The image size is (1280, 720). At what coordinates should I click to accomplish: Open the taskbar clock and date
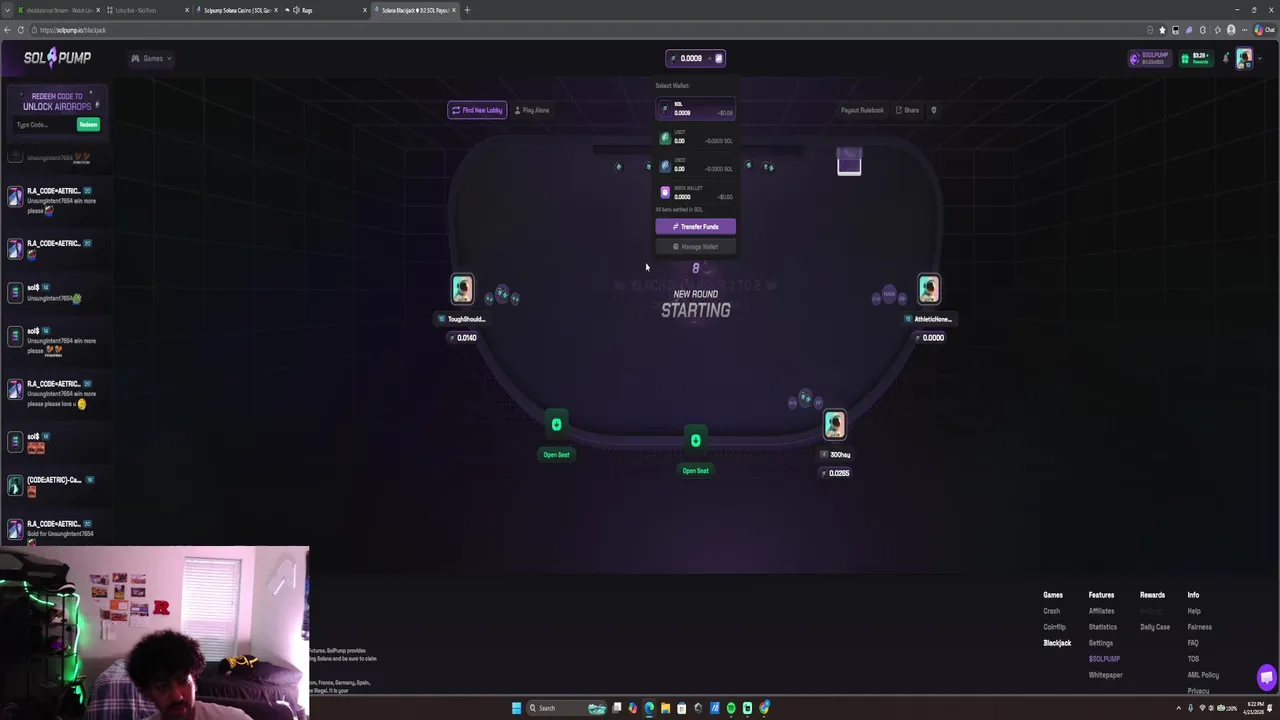[x=1254, y=708]
